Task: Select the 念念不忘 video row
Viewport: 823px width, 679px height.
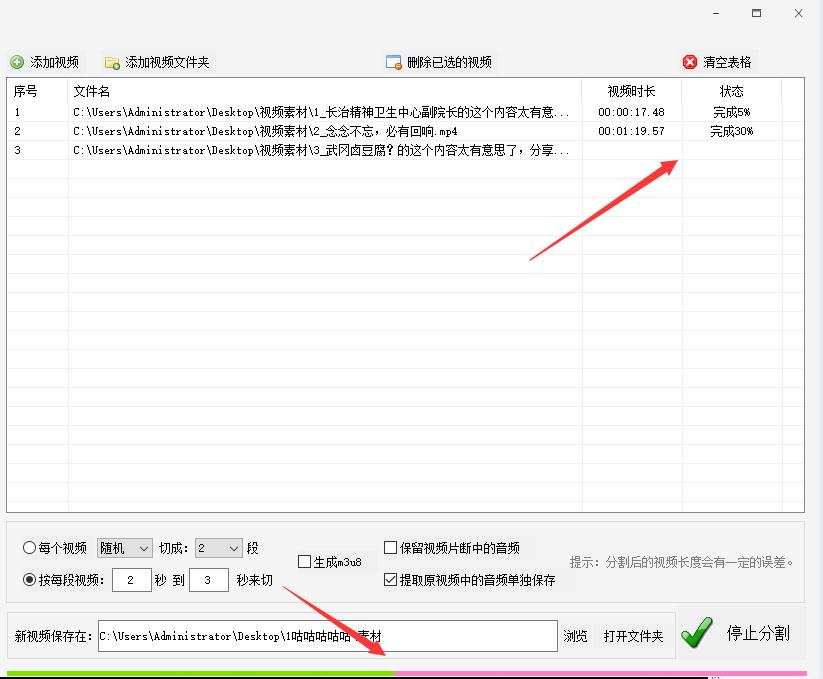Action: [x=300, y=131]
